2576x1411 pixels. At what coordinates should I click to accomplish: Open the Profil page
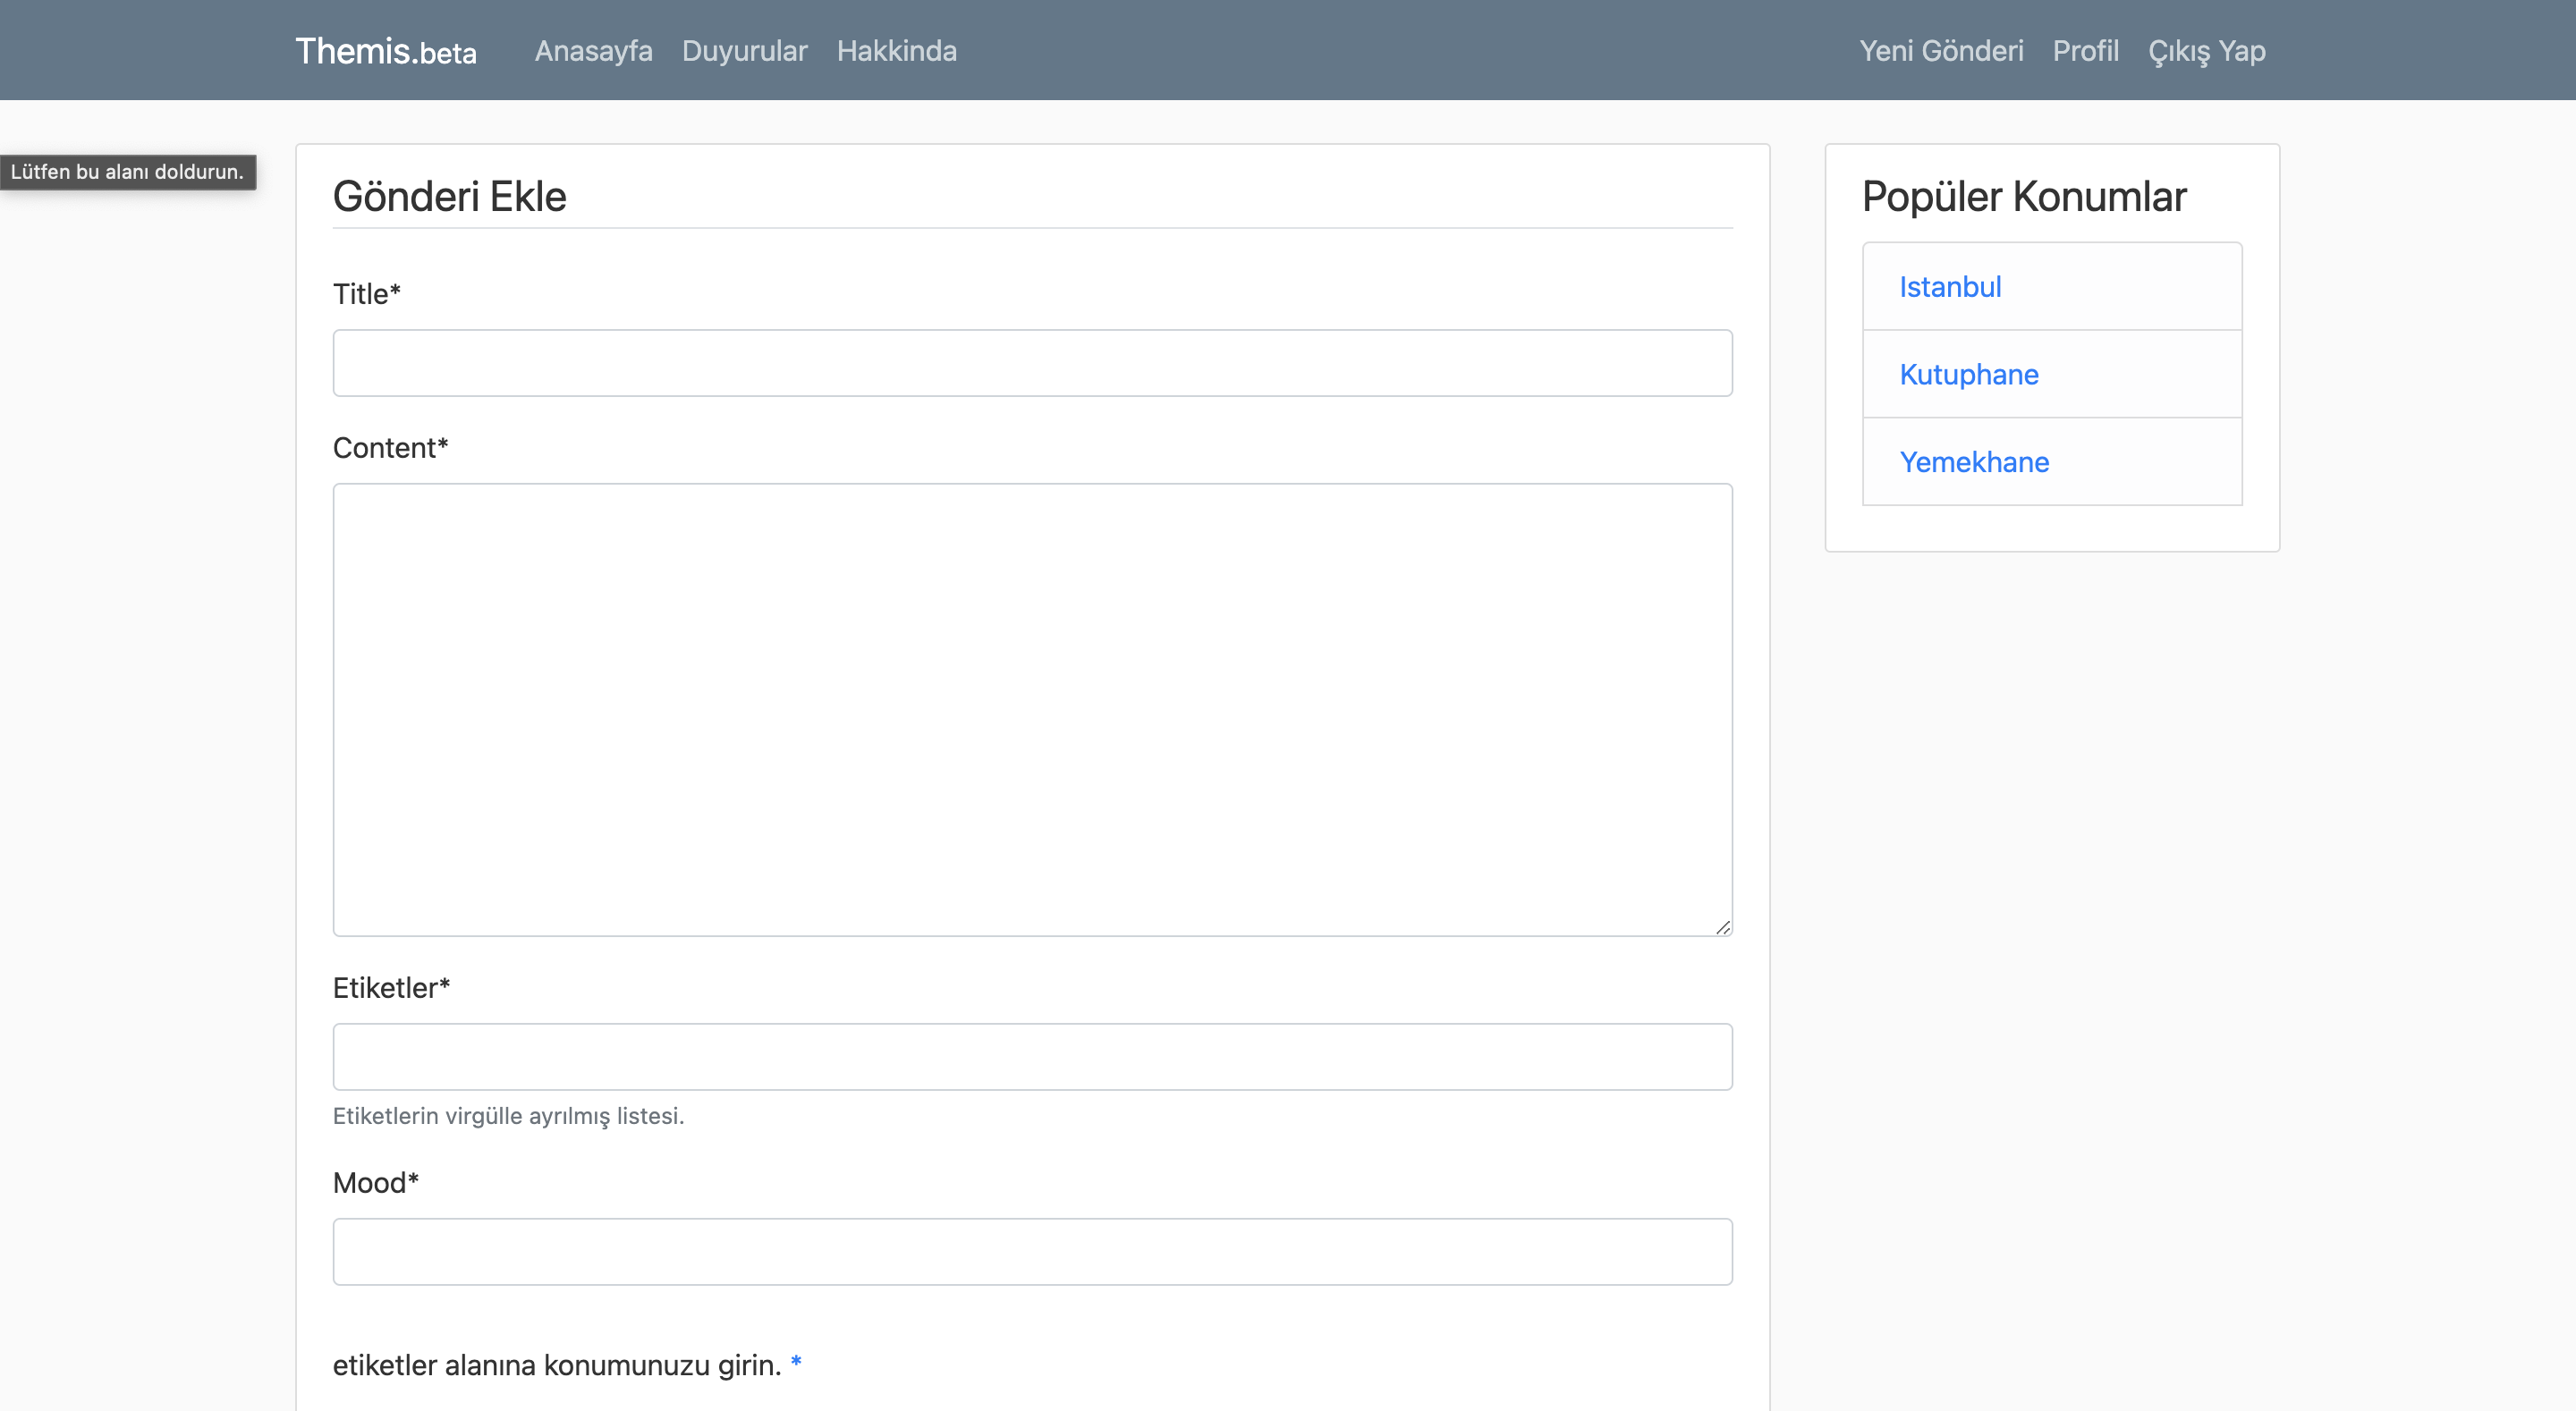[x=2085, y=51]
